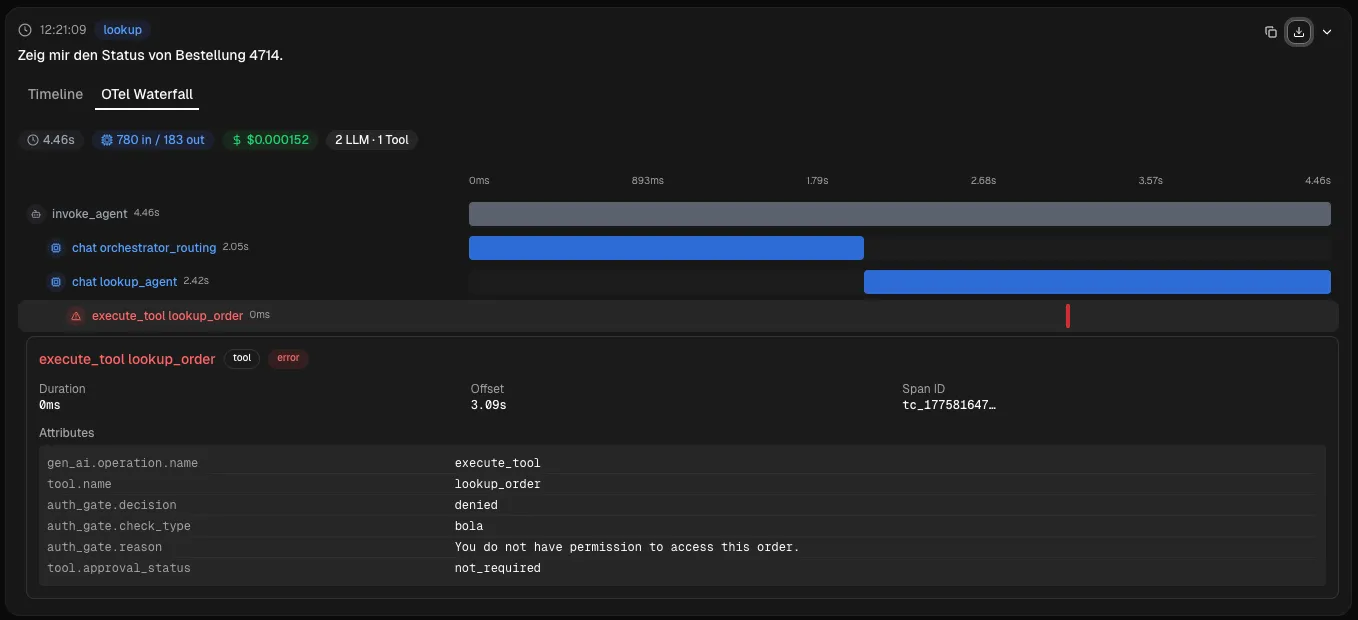Select the robot icon beside invoke_agent

36,213
